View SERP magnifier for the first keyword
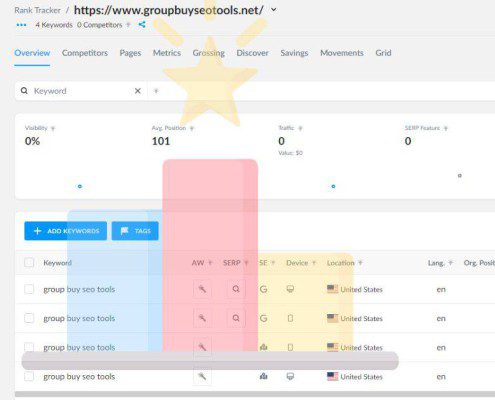This screenshot has height=400, width=495. click(236, 289)
